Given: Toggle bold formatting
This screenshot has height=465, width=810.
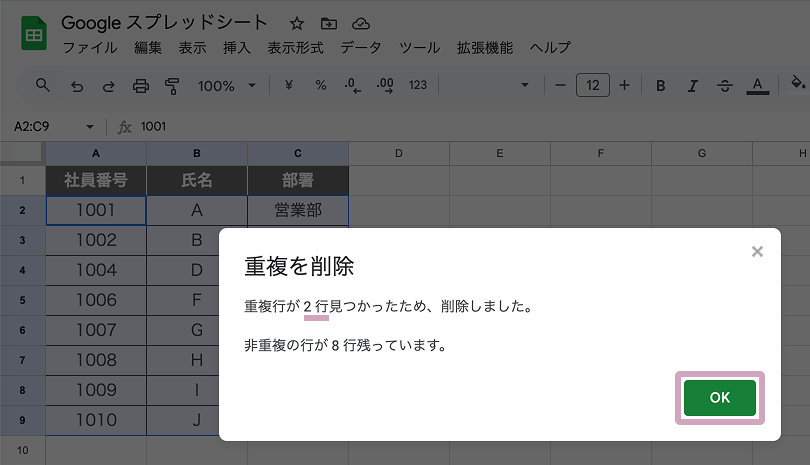Looking at the screenshot, I should point(661,86).
